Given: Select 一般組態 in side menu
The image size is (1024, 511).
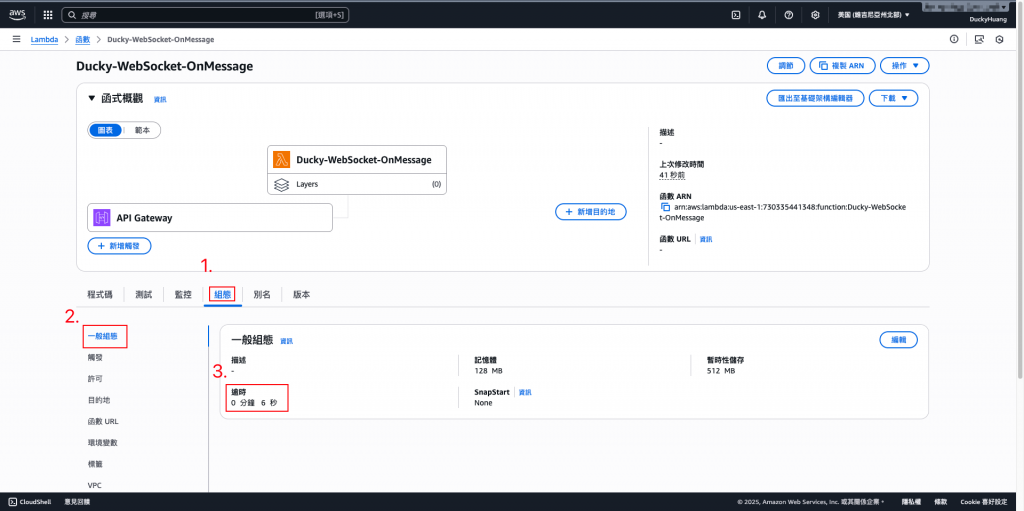Looking at the screenshot, I should pos(102,337).
